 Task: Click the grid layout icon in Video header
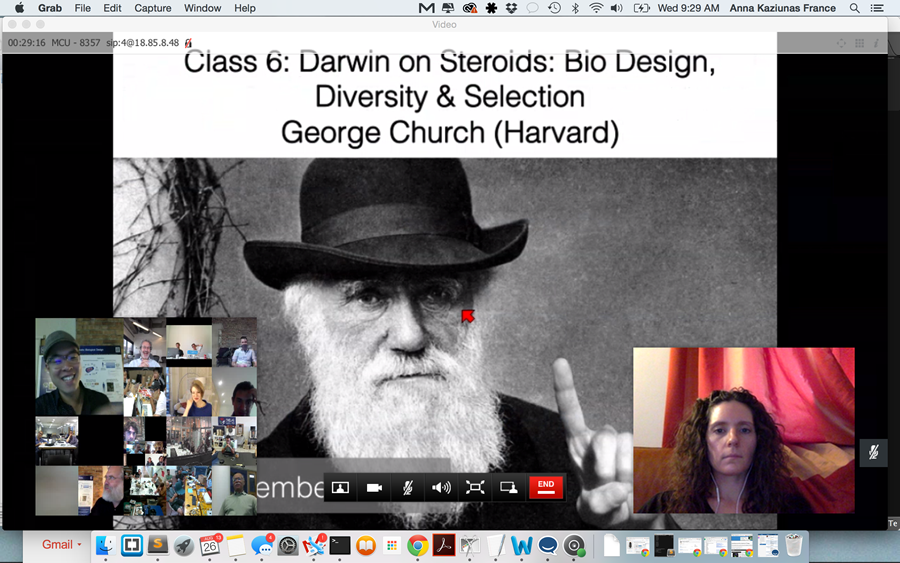[859, 43]
